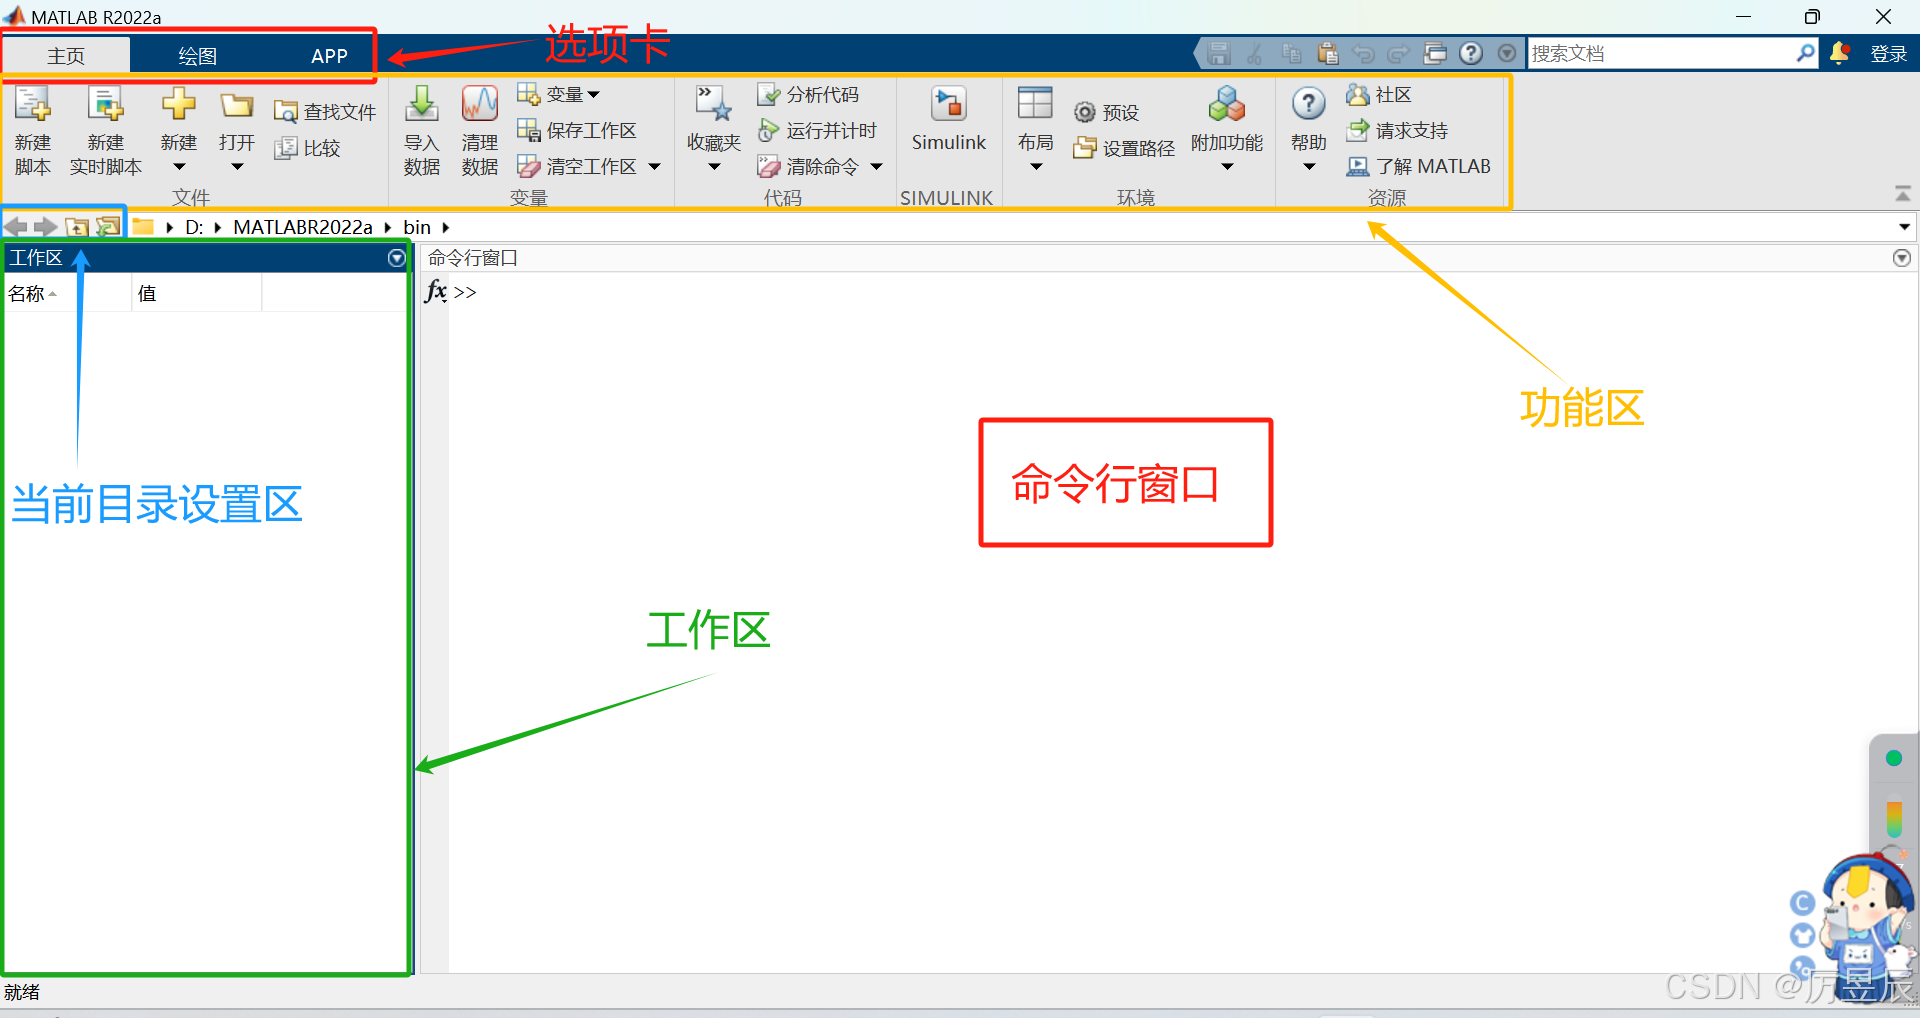Click the browse for folder icon
This screenshot has height=1018, width=1920.
(x=107, y=227)
